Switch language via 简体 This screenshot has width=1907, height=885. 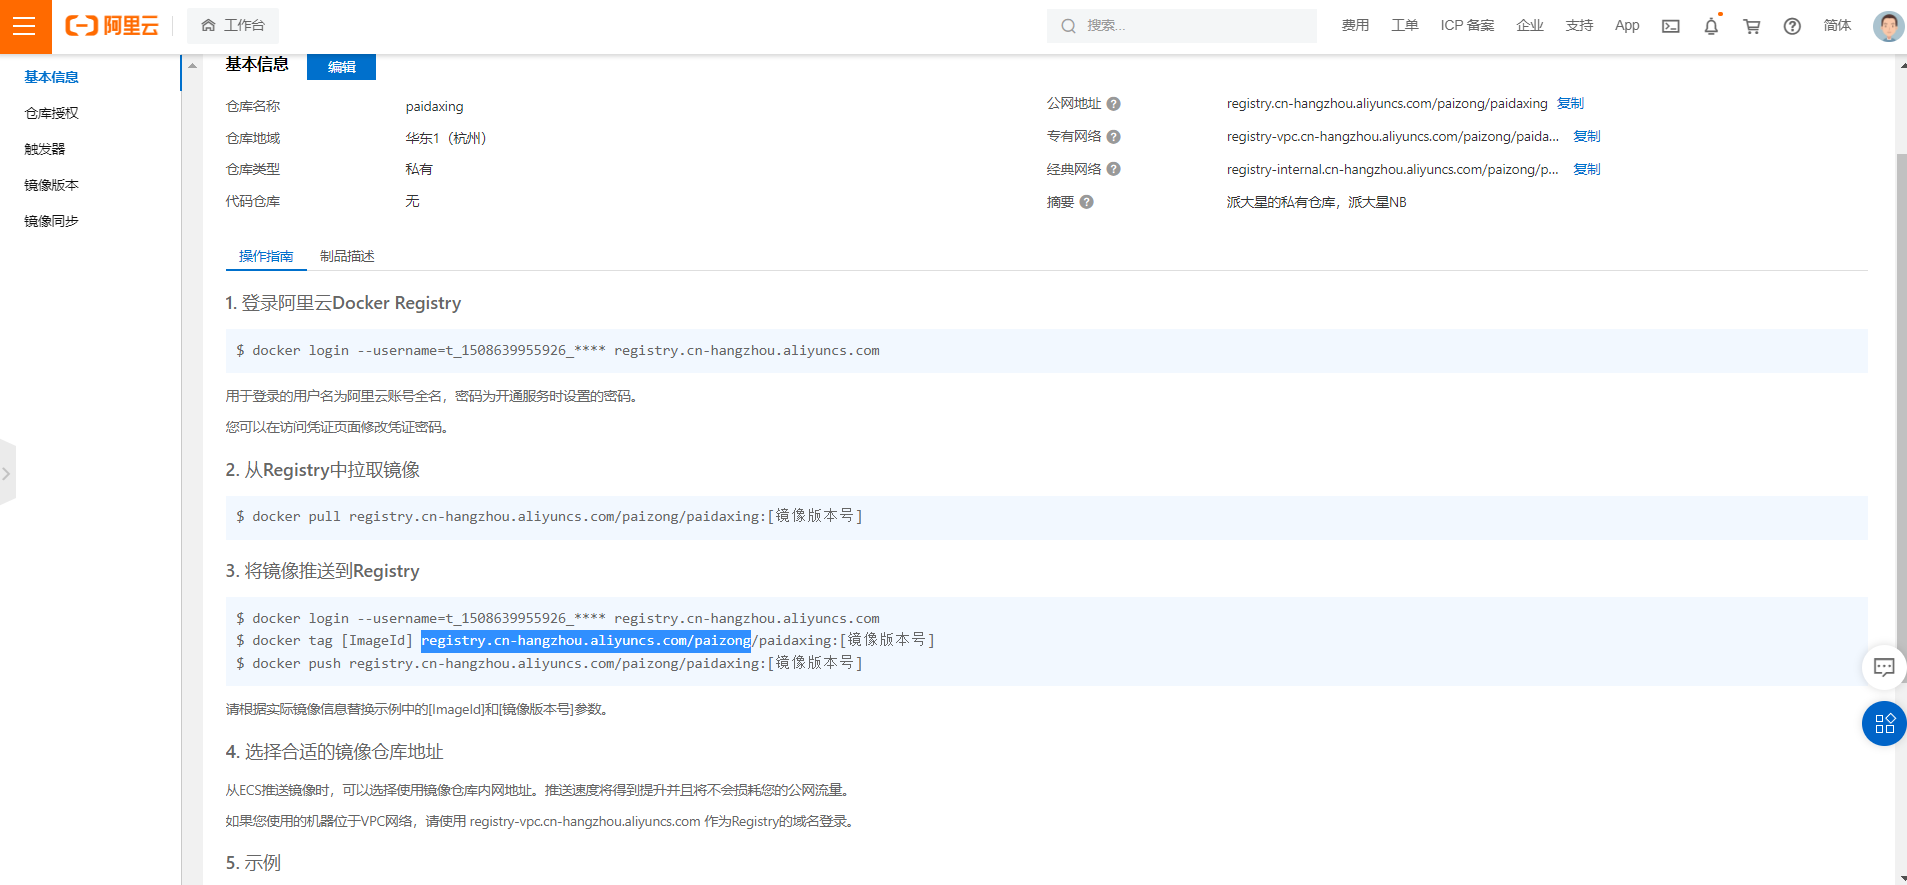pos(1837,26)
